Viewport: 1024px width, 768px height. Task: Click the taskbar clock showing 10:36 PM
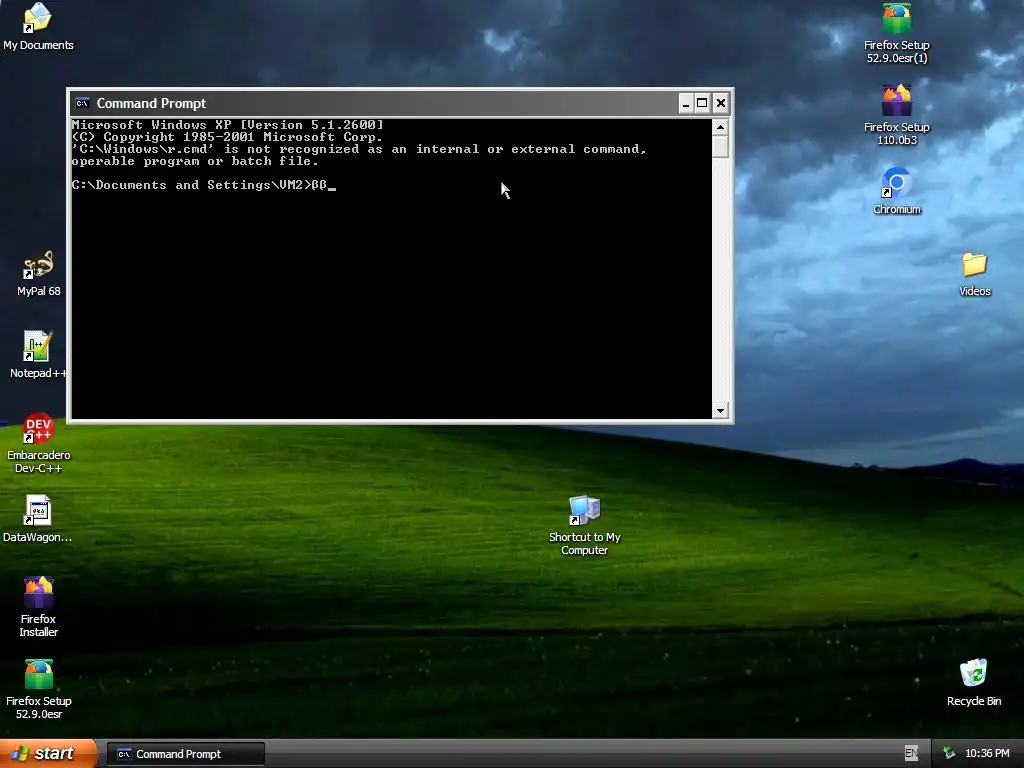[x=987, y=754]
